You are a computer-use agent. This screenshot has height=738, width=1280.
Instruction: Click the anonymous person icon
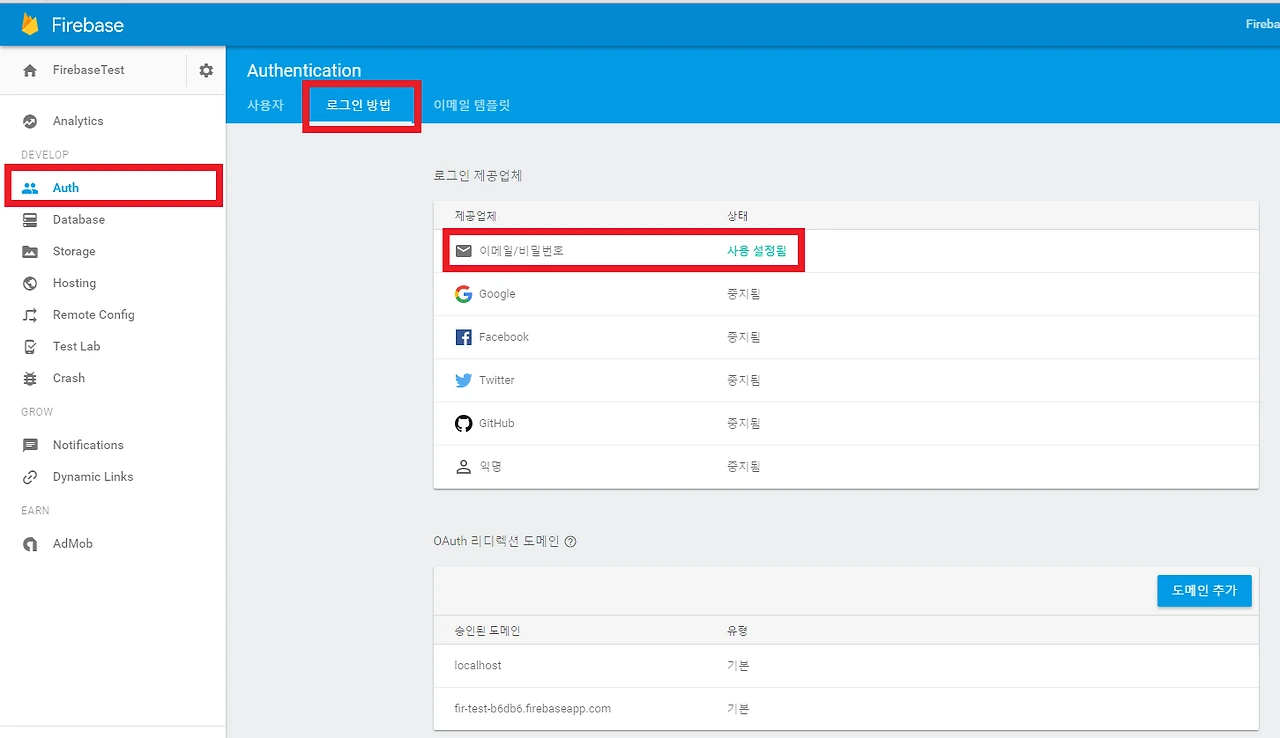(463, 466)
